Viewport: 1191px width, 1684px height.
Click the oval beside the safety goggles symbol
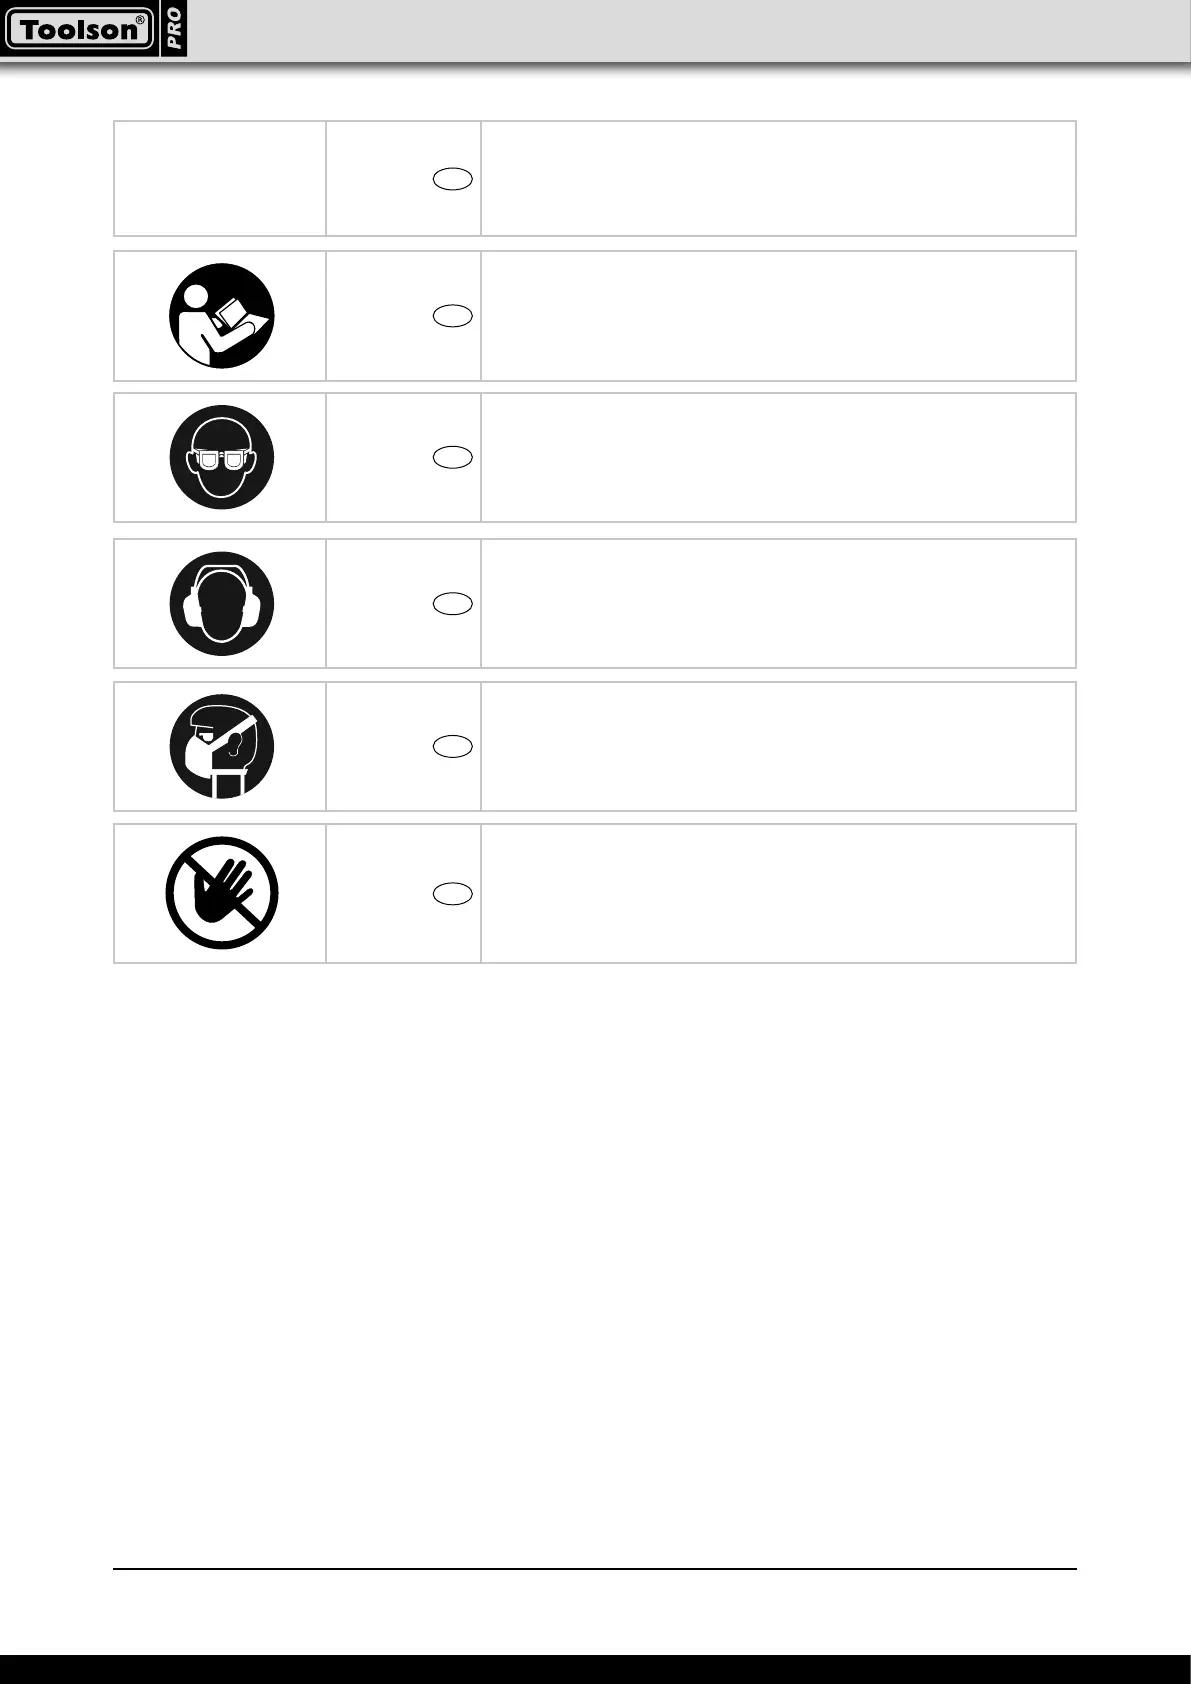(453, 457)
